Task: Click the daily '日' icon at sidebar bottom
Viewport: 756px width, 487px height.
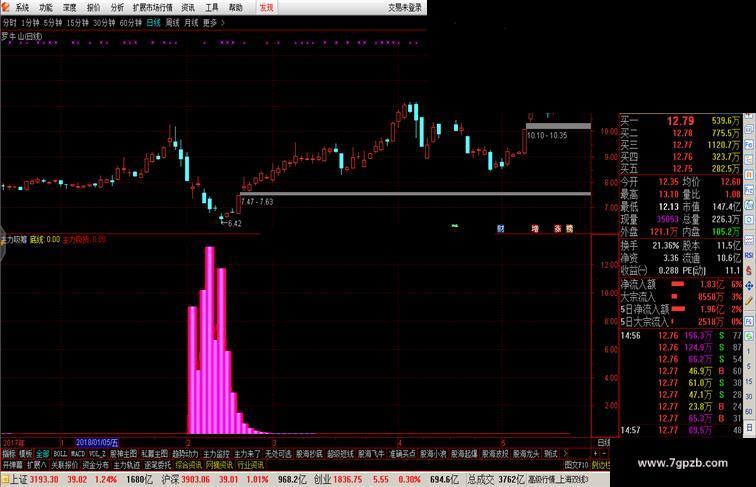Action: [x=749, y=427]
